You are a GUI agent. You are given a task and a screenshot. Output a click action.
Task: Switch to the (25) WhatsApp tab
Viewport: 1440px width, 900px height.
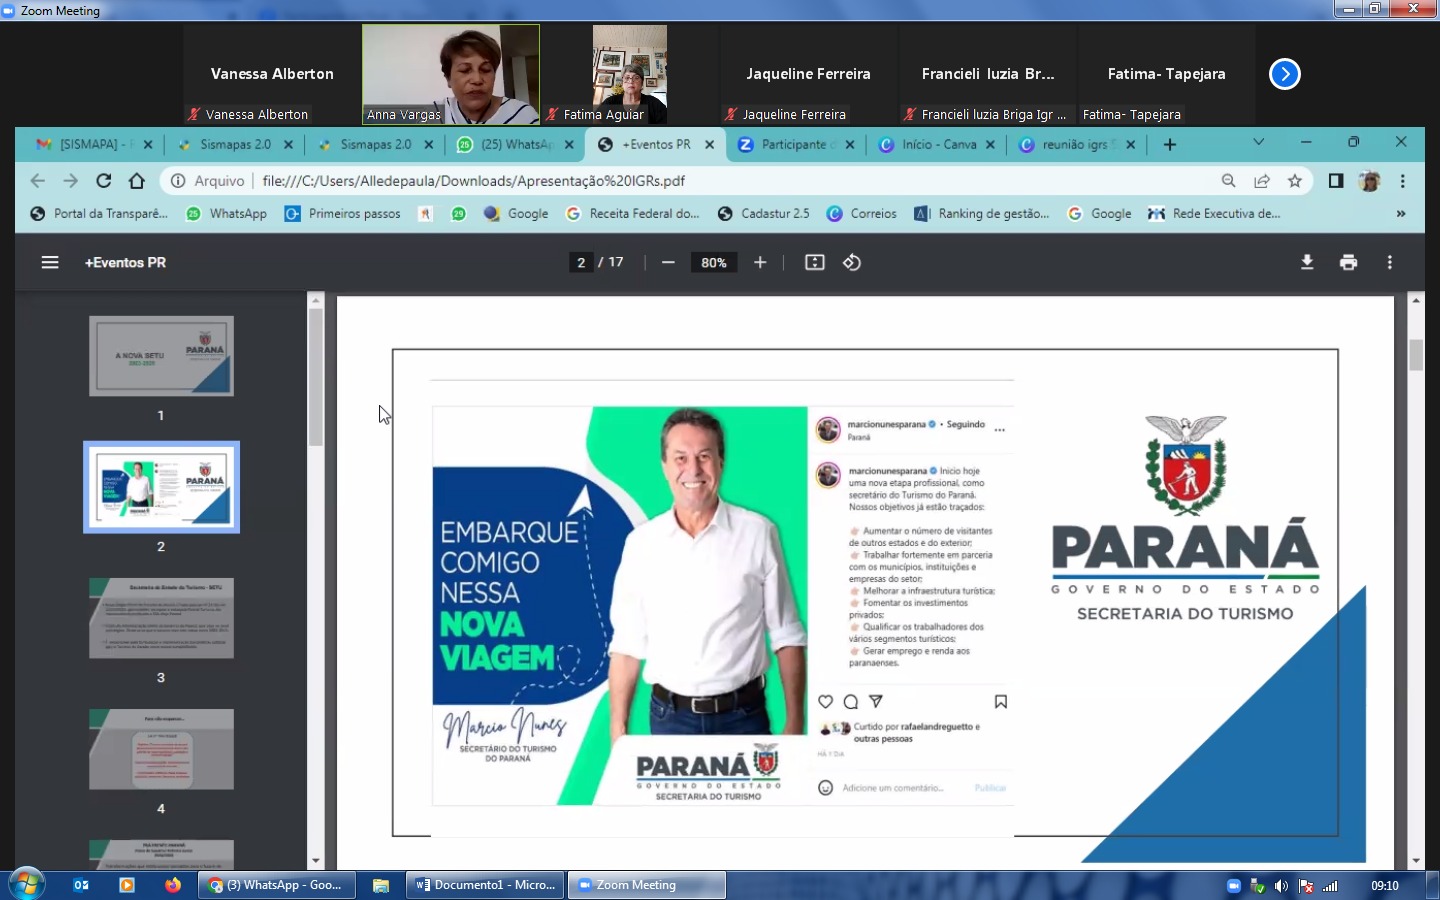point(516,144)
